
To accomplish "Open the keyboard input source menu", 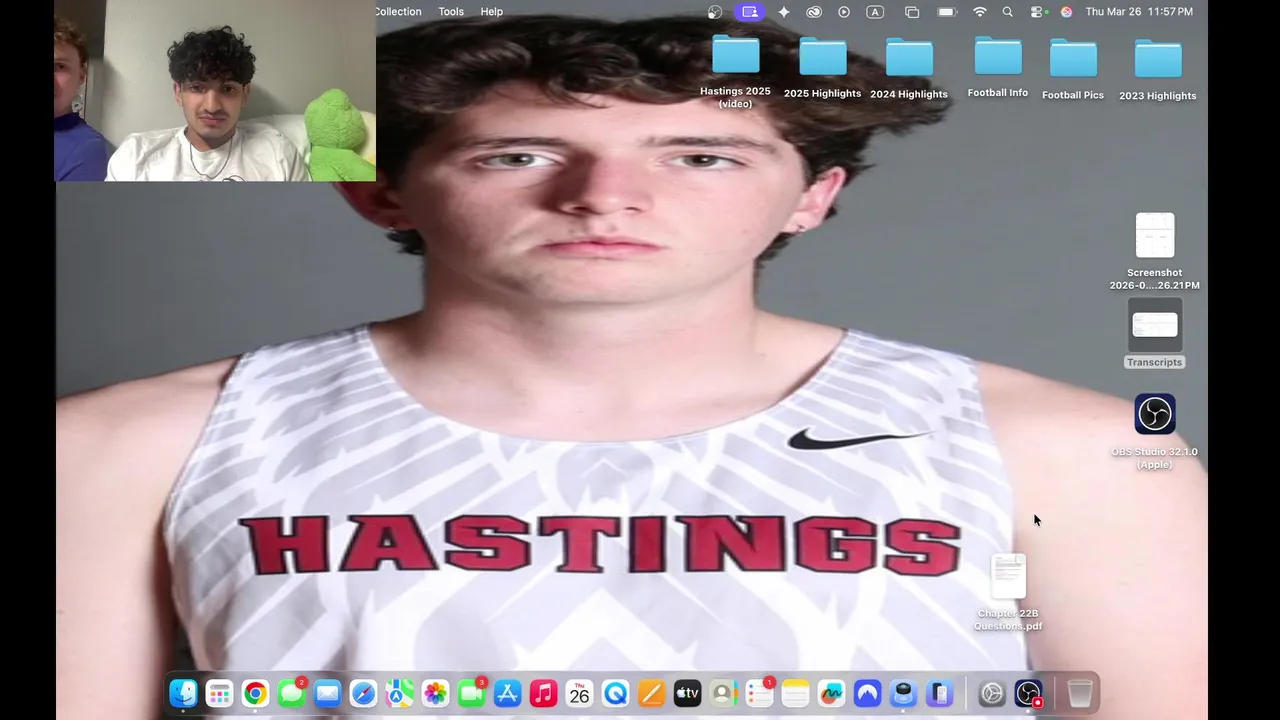I will coord(875,12).
